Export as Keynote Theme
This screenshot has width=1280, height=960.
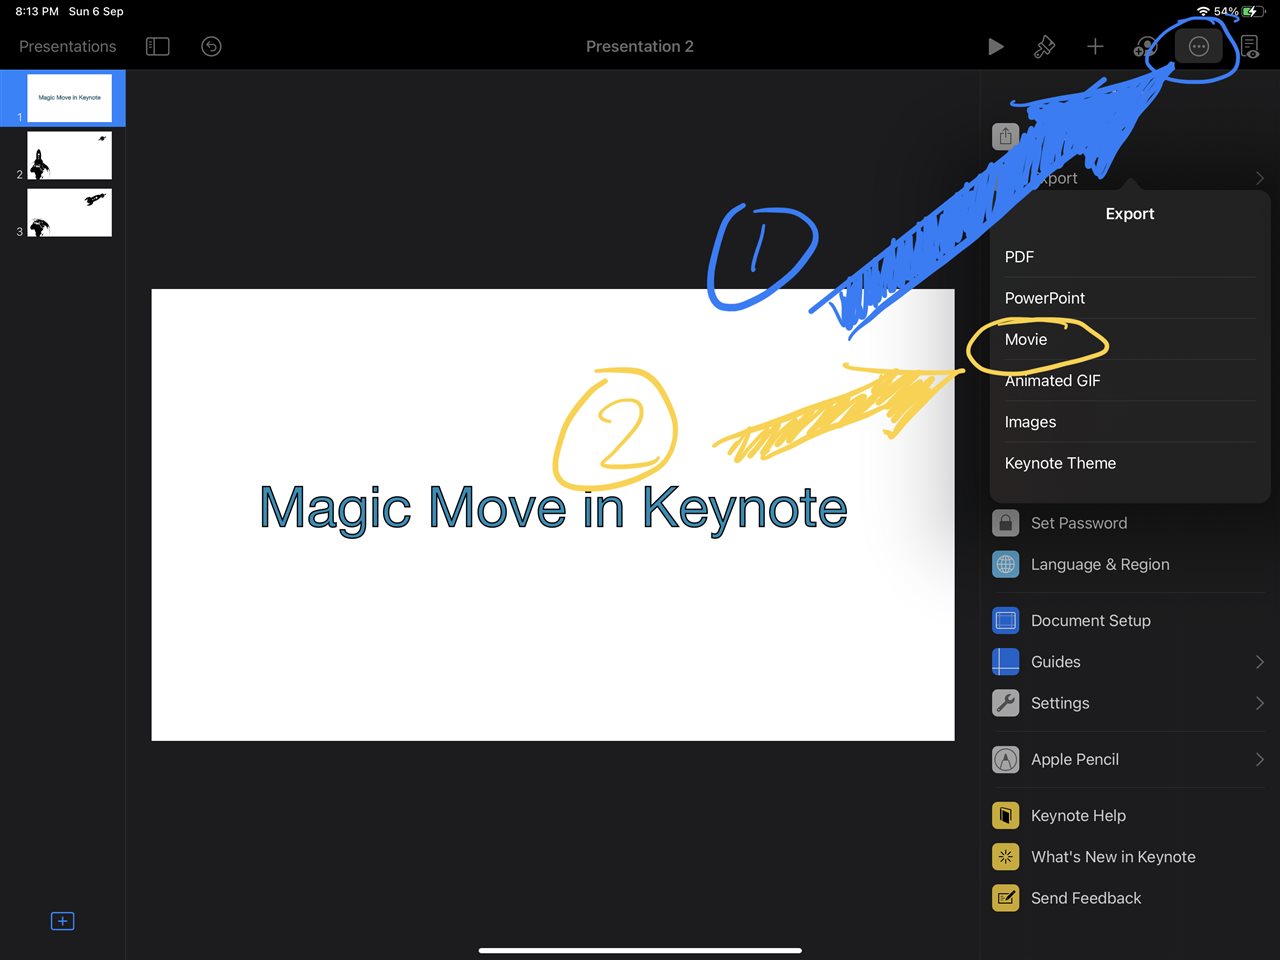click(1130, 463)
